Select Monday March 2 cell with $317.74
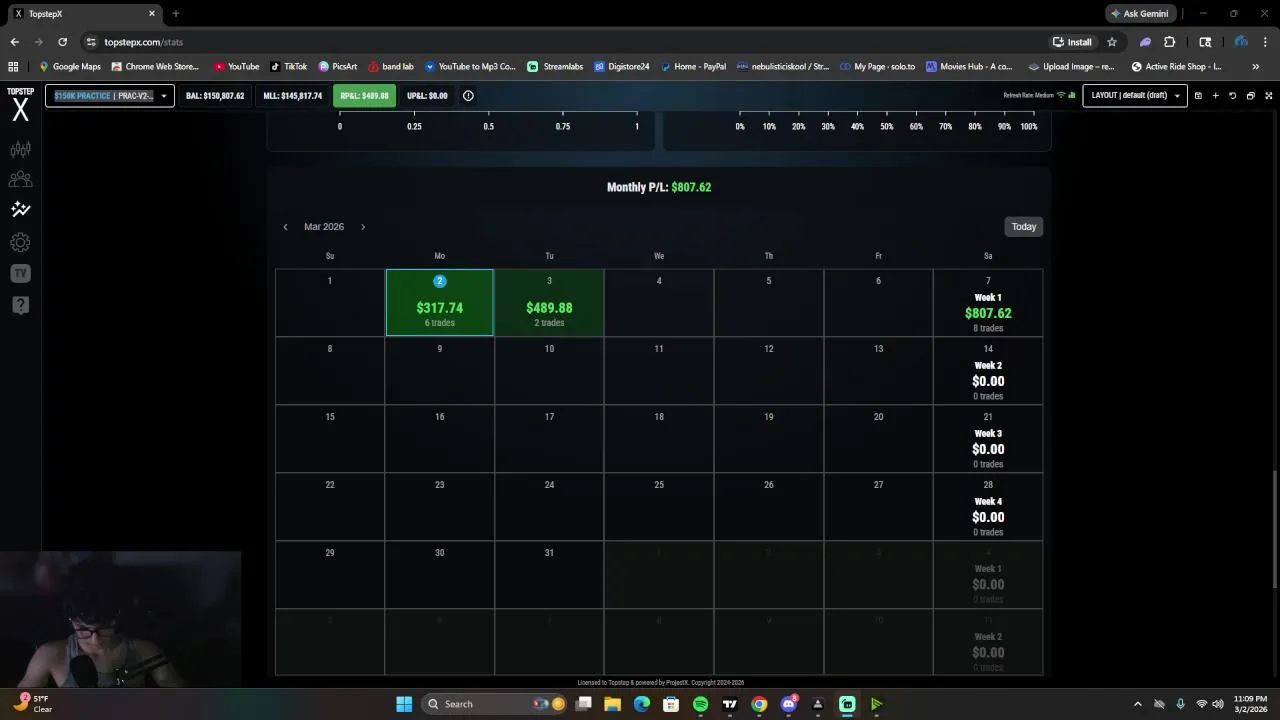The width and height of the screenshot is (1280, 720). [x=439, y=303]
